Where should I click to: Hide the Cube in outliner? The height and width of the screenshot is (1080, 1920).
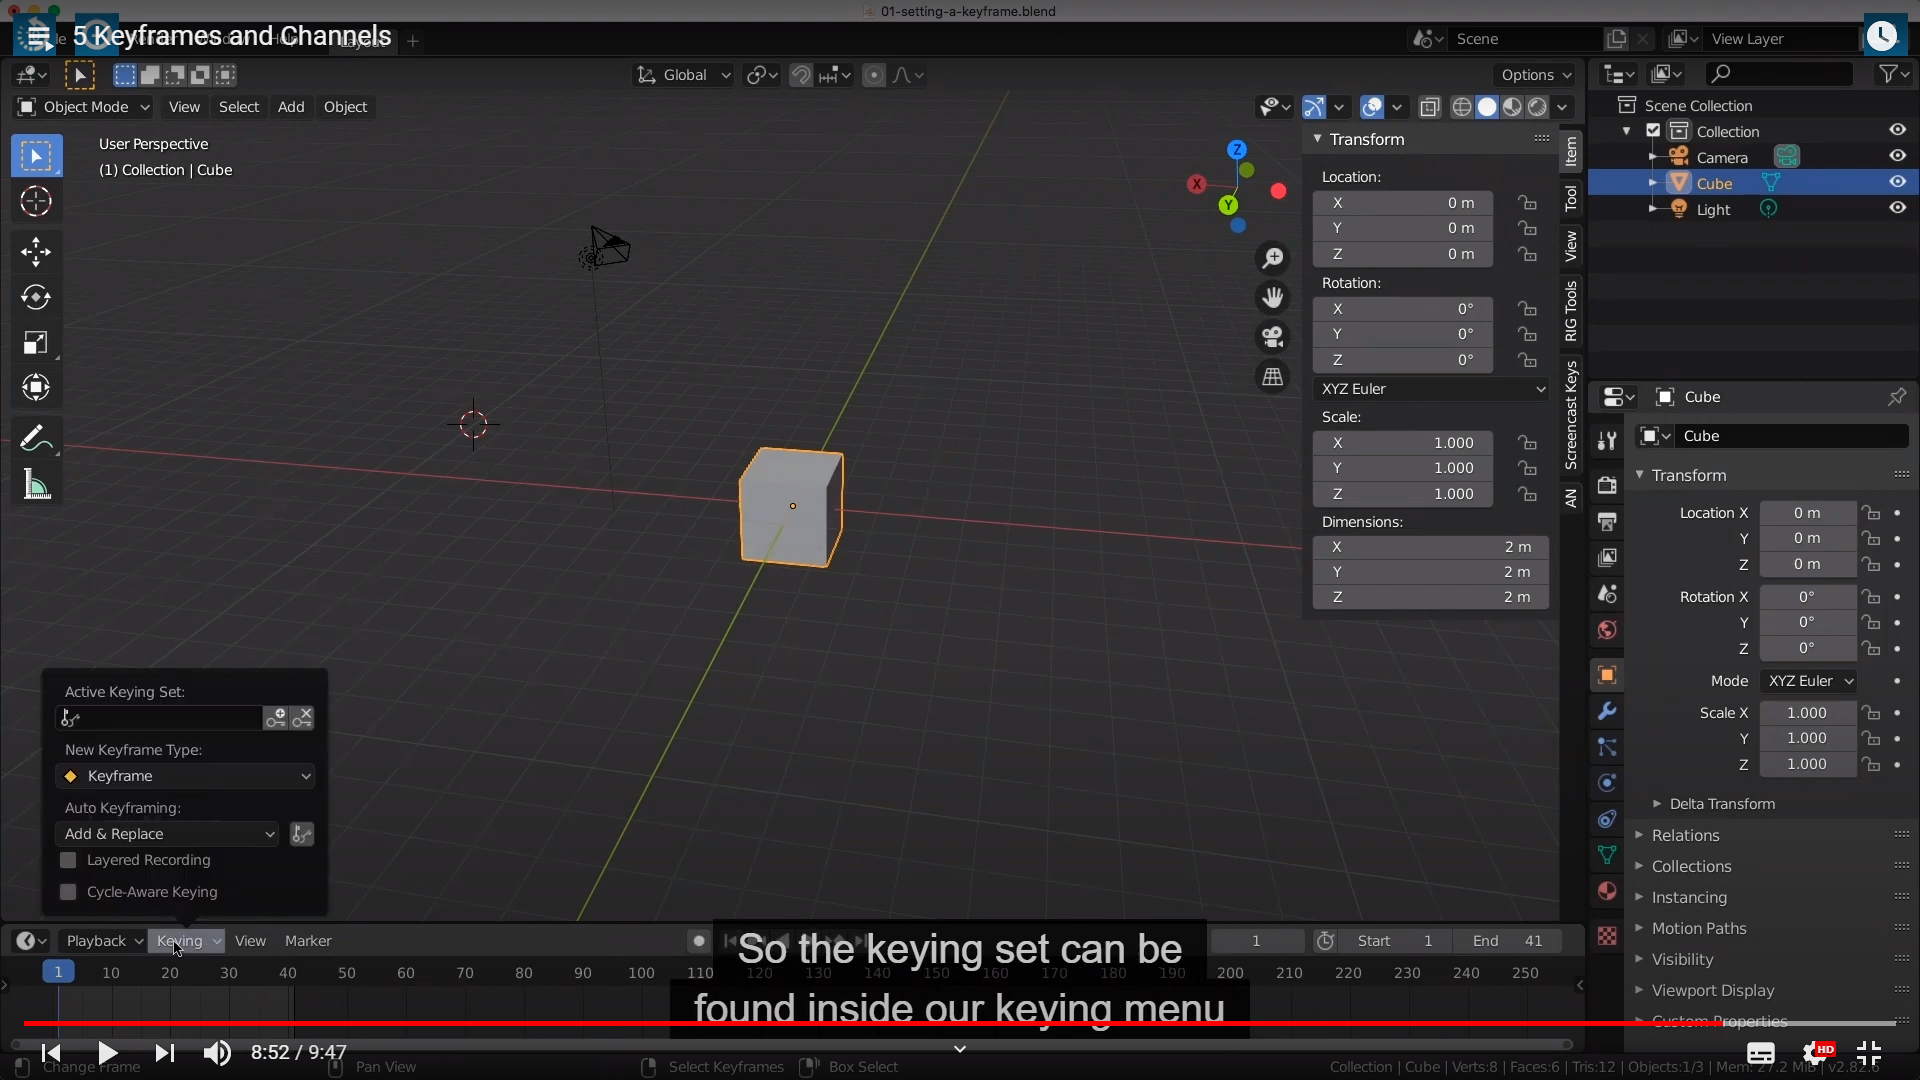pyautogui.click(x=1897, y=183)
